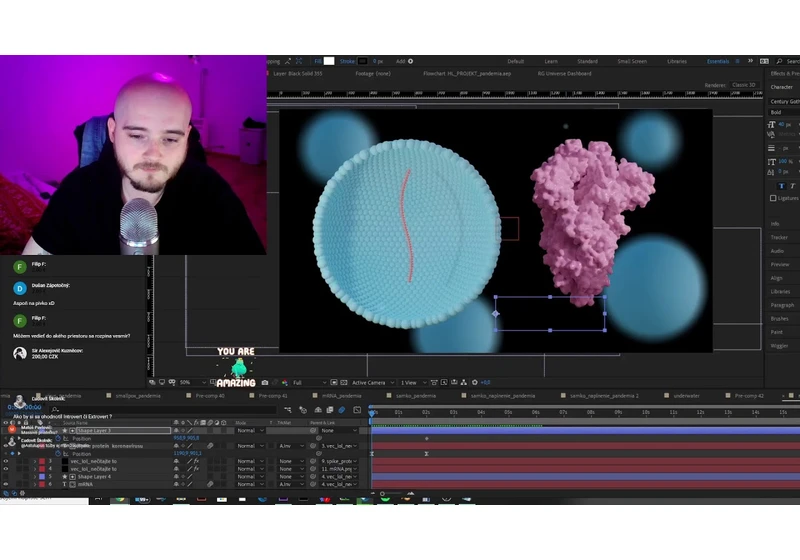Take a snapshot with the camera icon
The image size is (800, 560).
pos(265,382)
